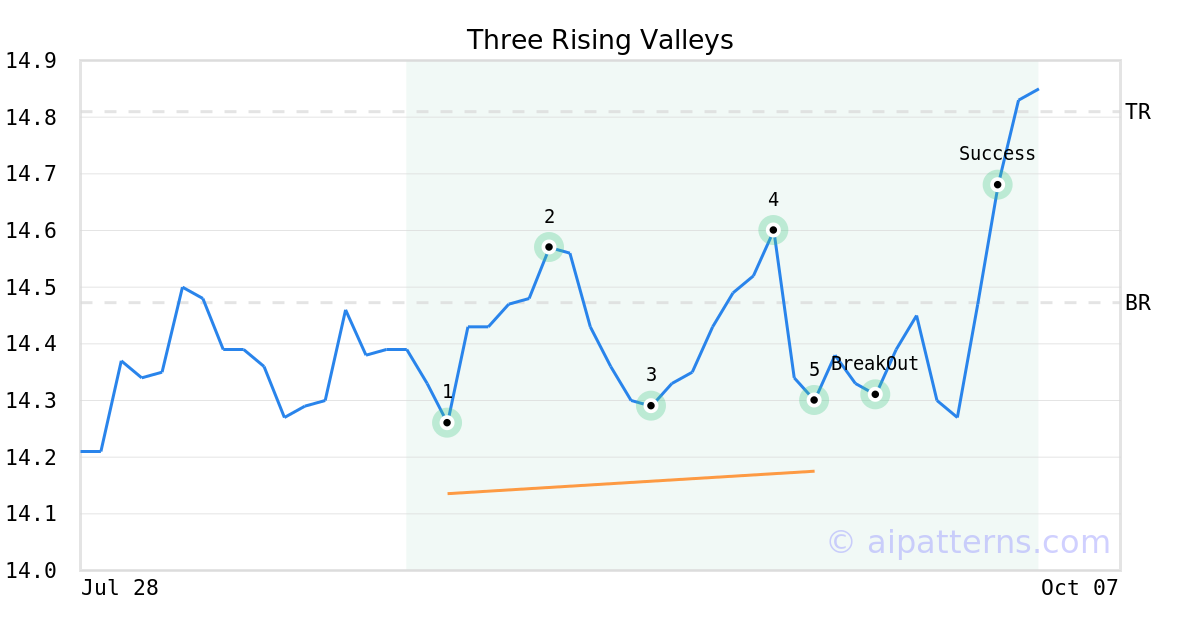Select the 14.2 price axis label
This screenshot has width=1200, height=630.
32,457
